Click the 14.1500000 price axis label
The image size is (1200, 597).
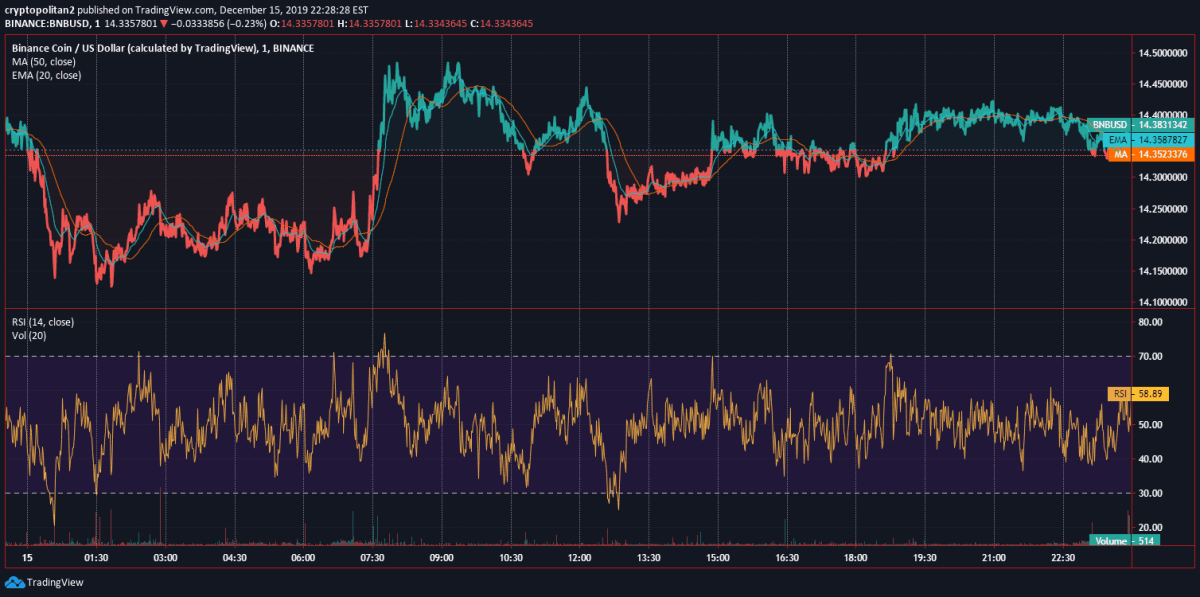pyautogui.click(x=1161, y=271)
